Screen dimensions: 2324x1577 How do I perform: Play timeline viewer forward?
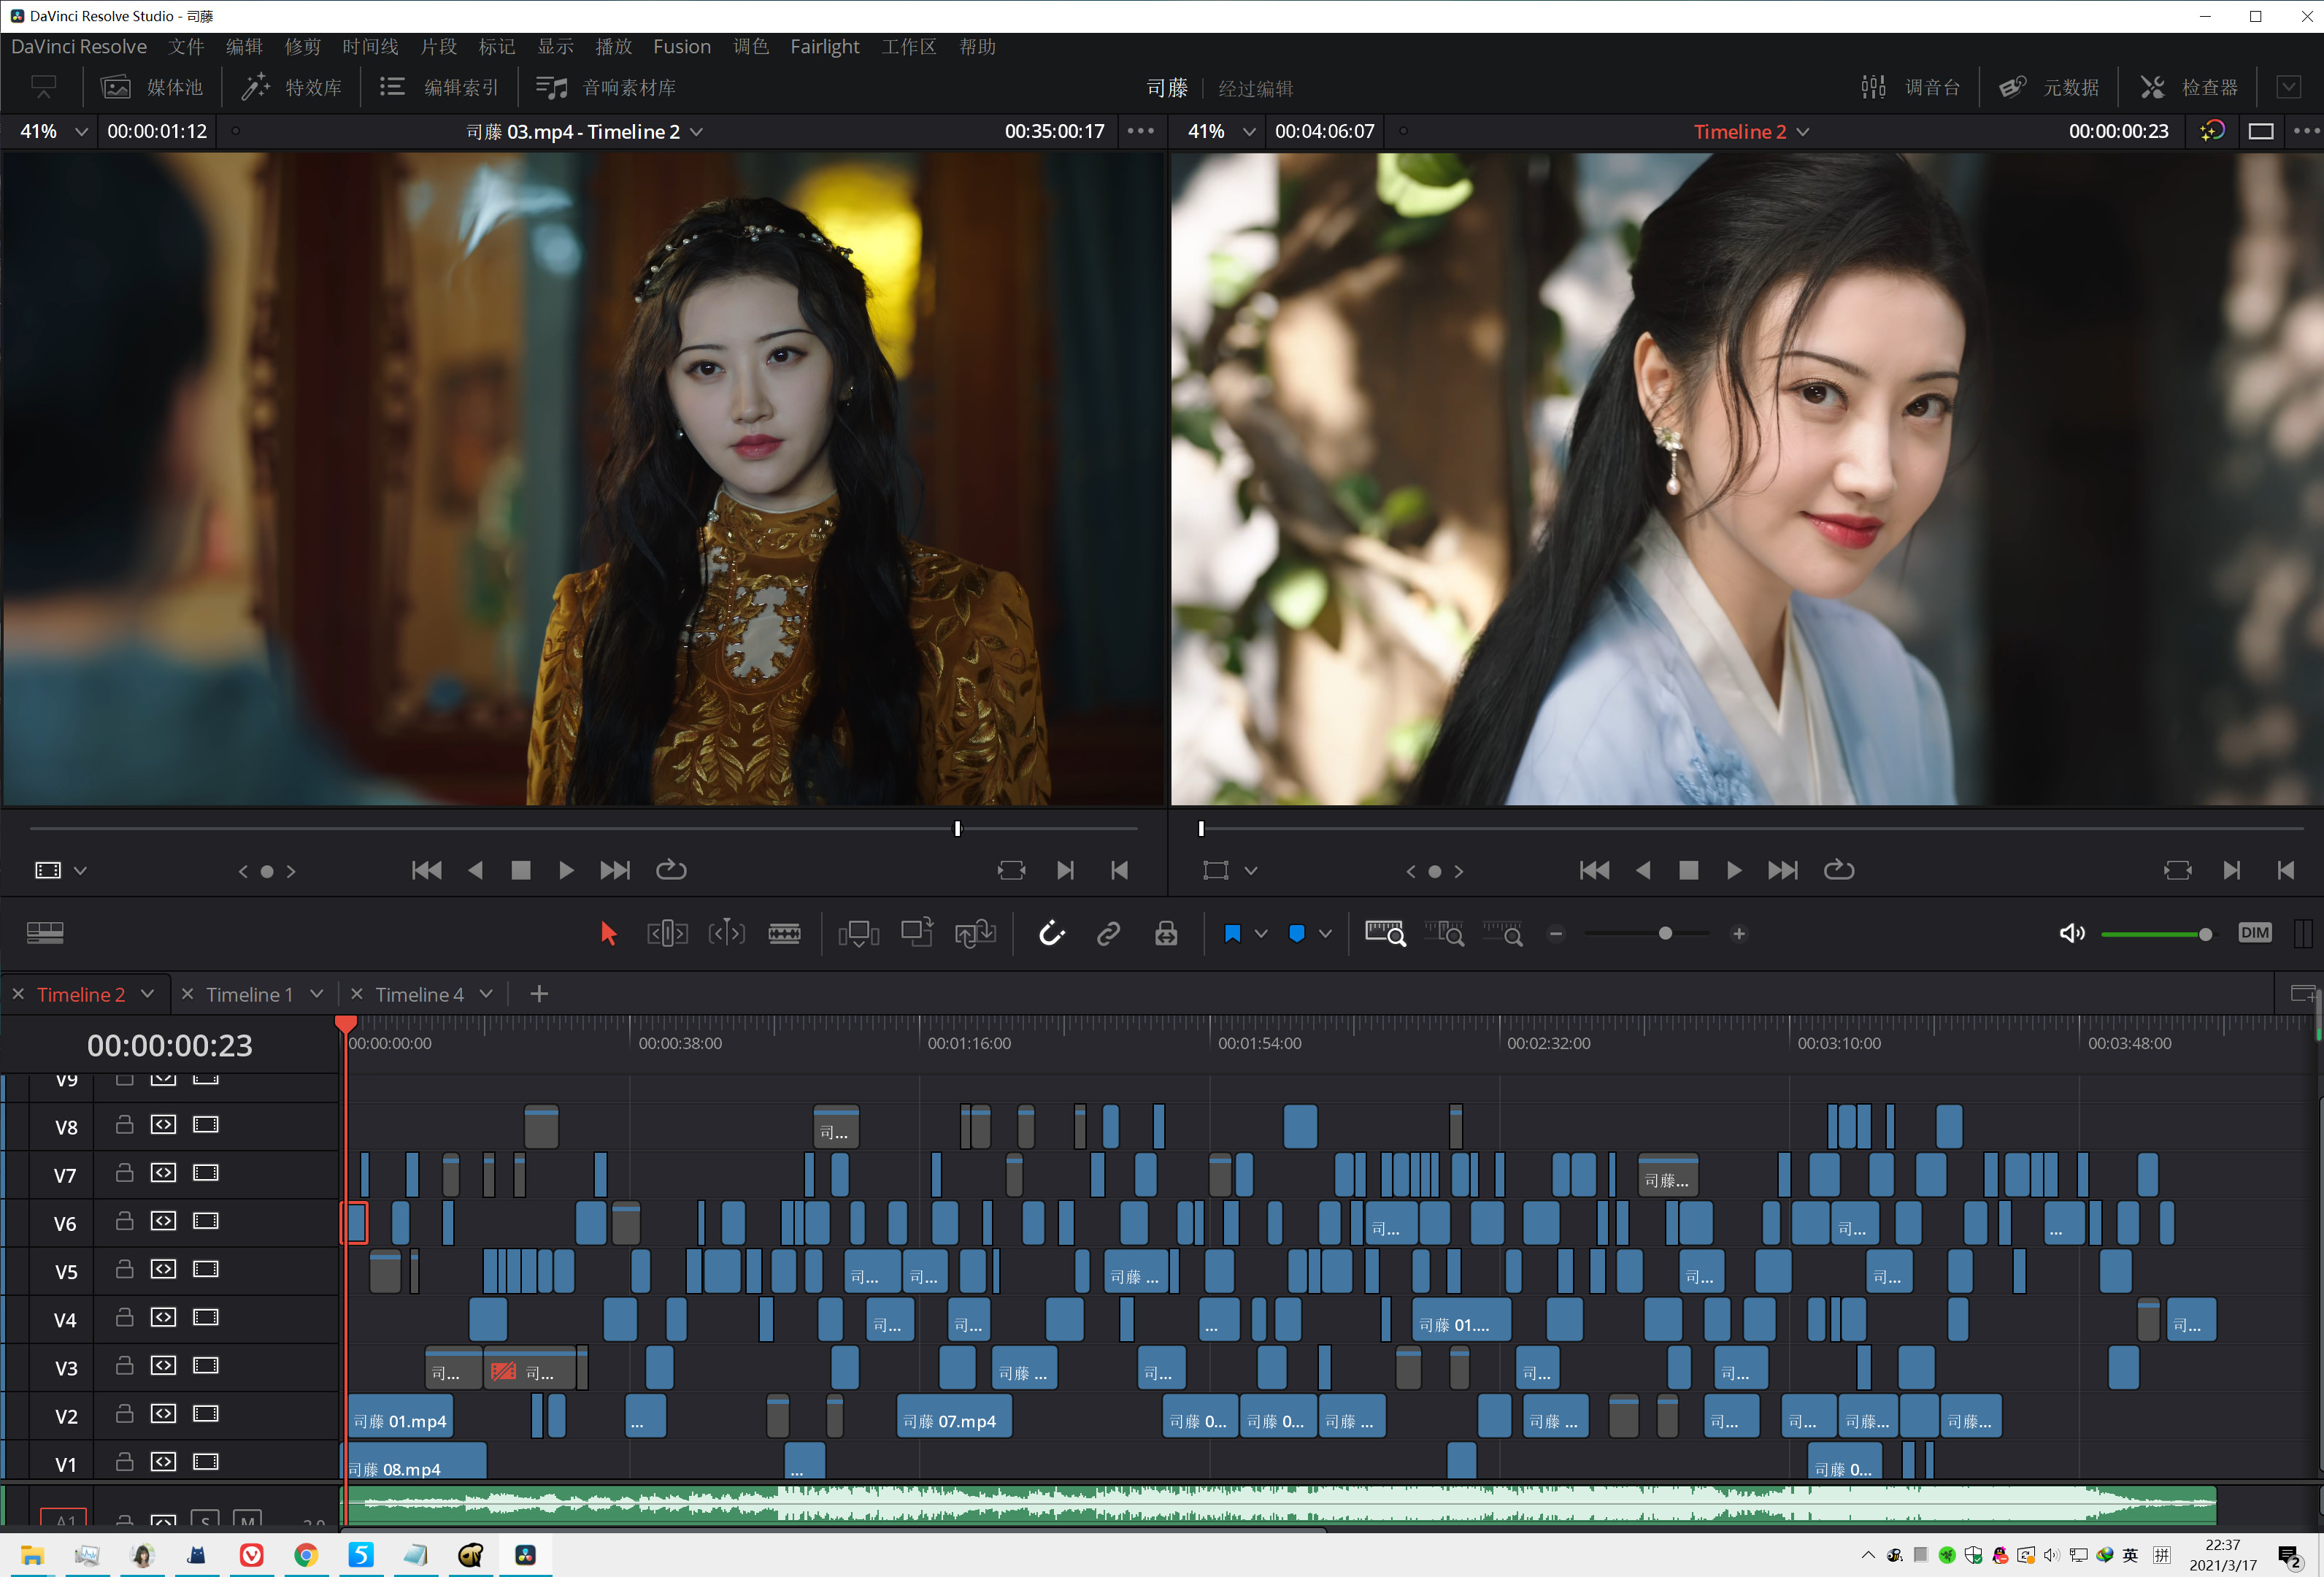click(x=1734, y=870)
